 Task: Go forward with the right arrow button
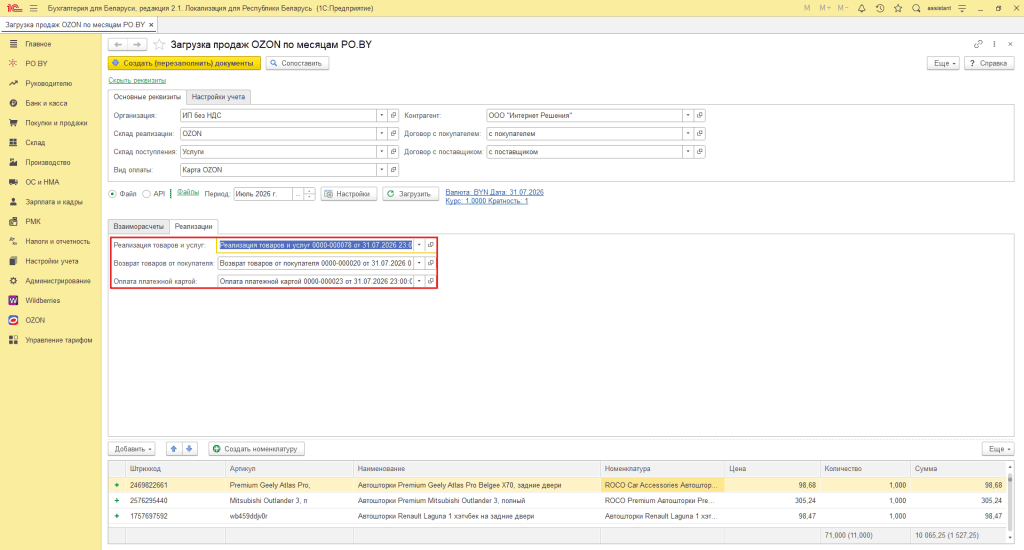pos(137,44)
